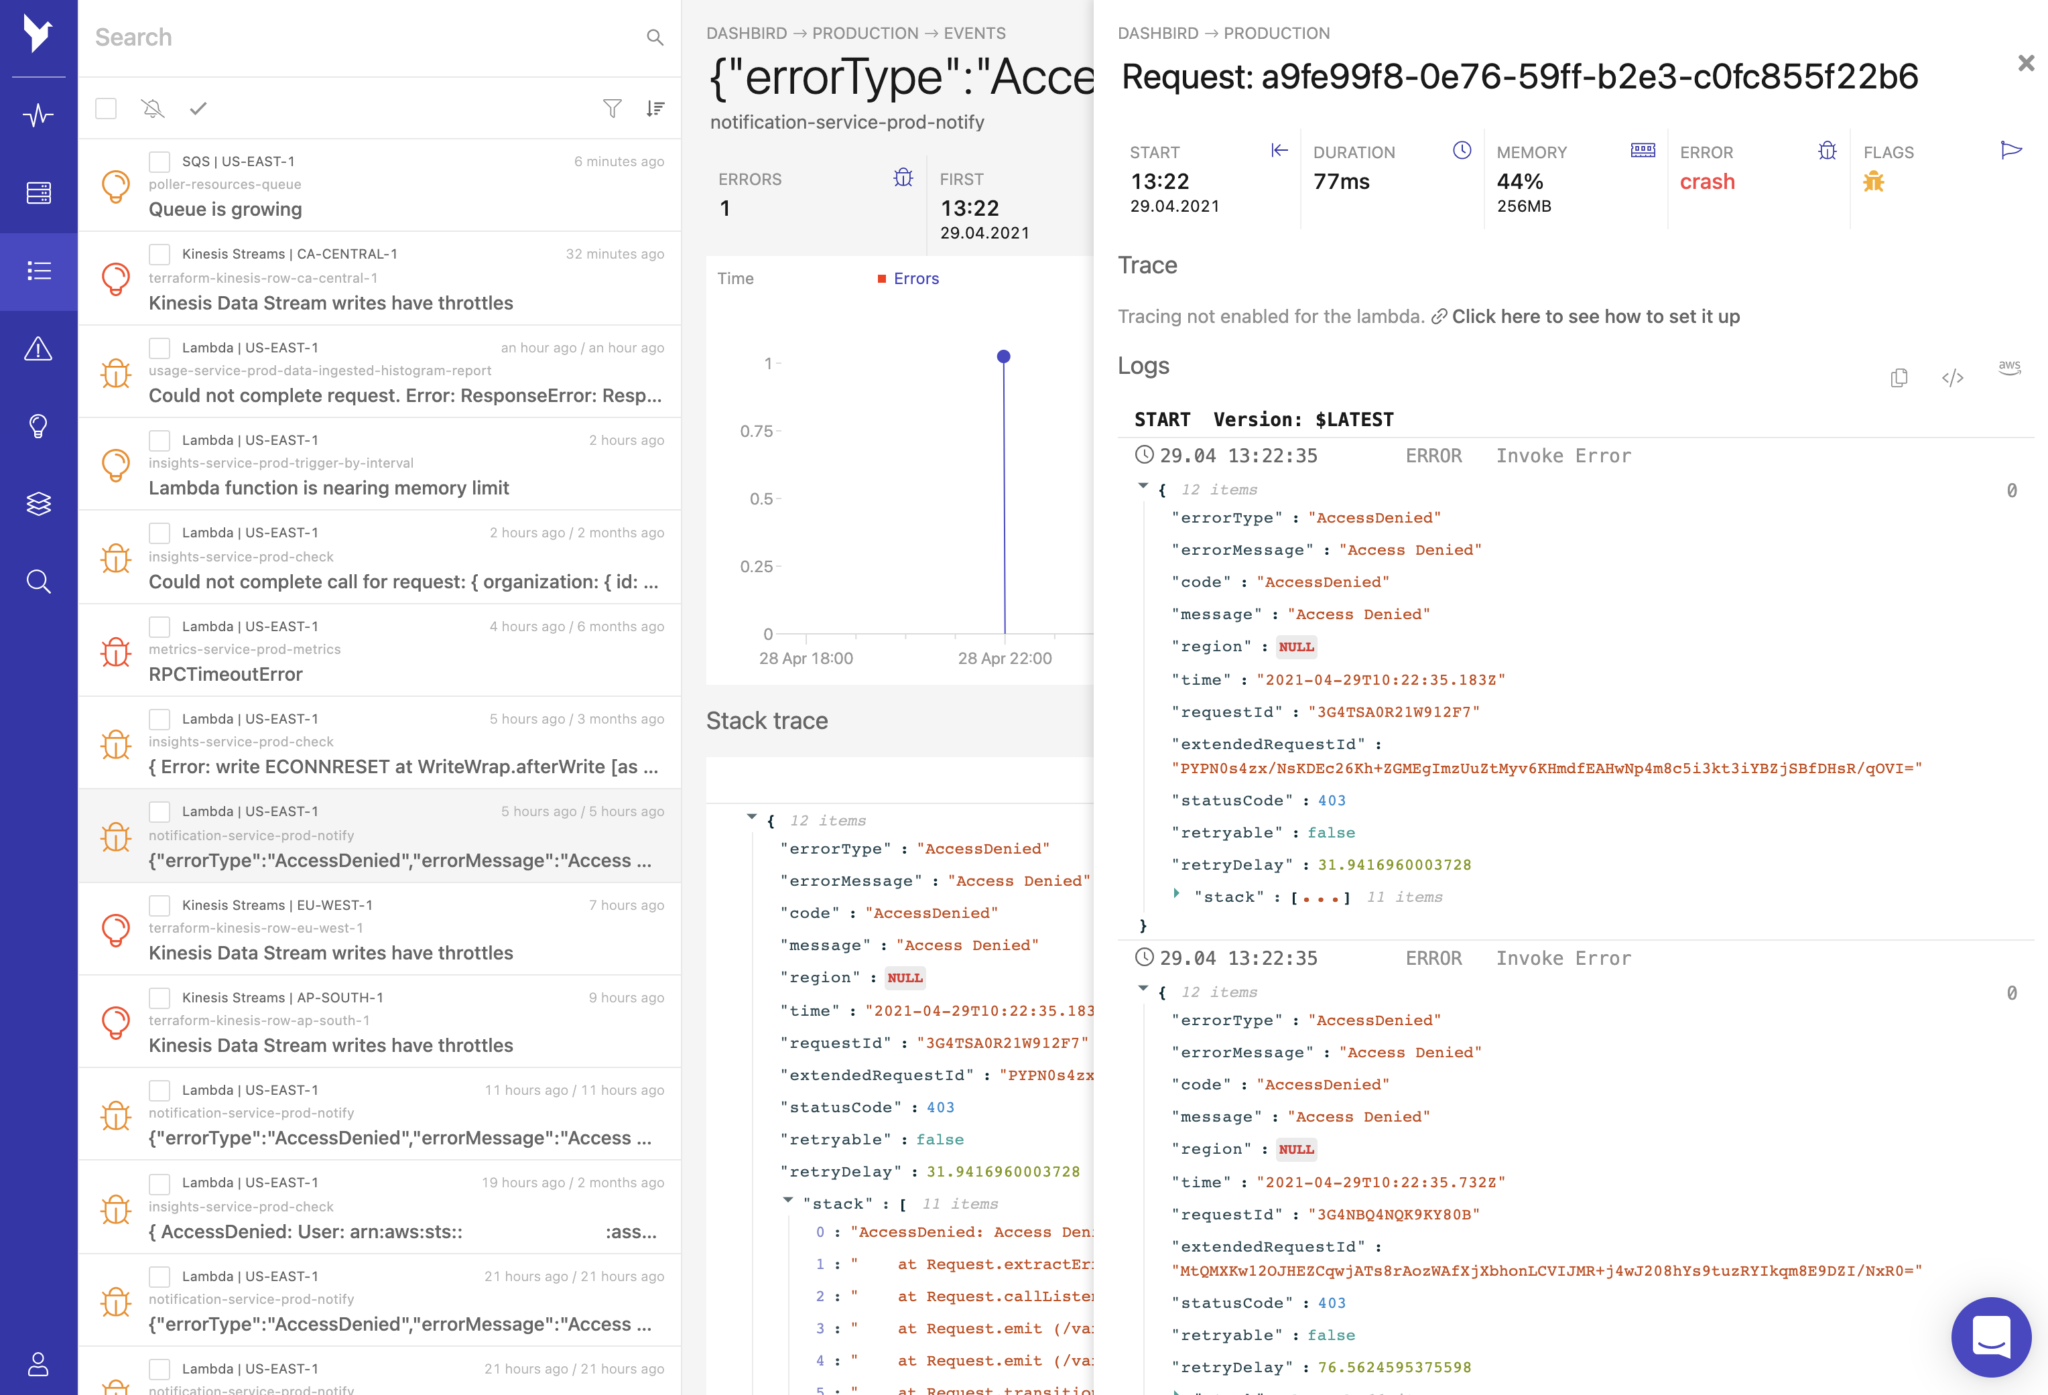The width and height of the screenshot is (2048, 1395).
Task: Copy the logs using the copy icon
Action: (x=1899, y=378)
